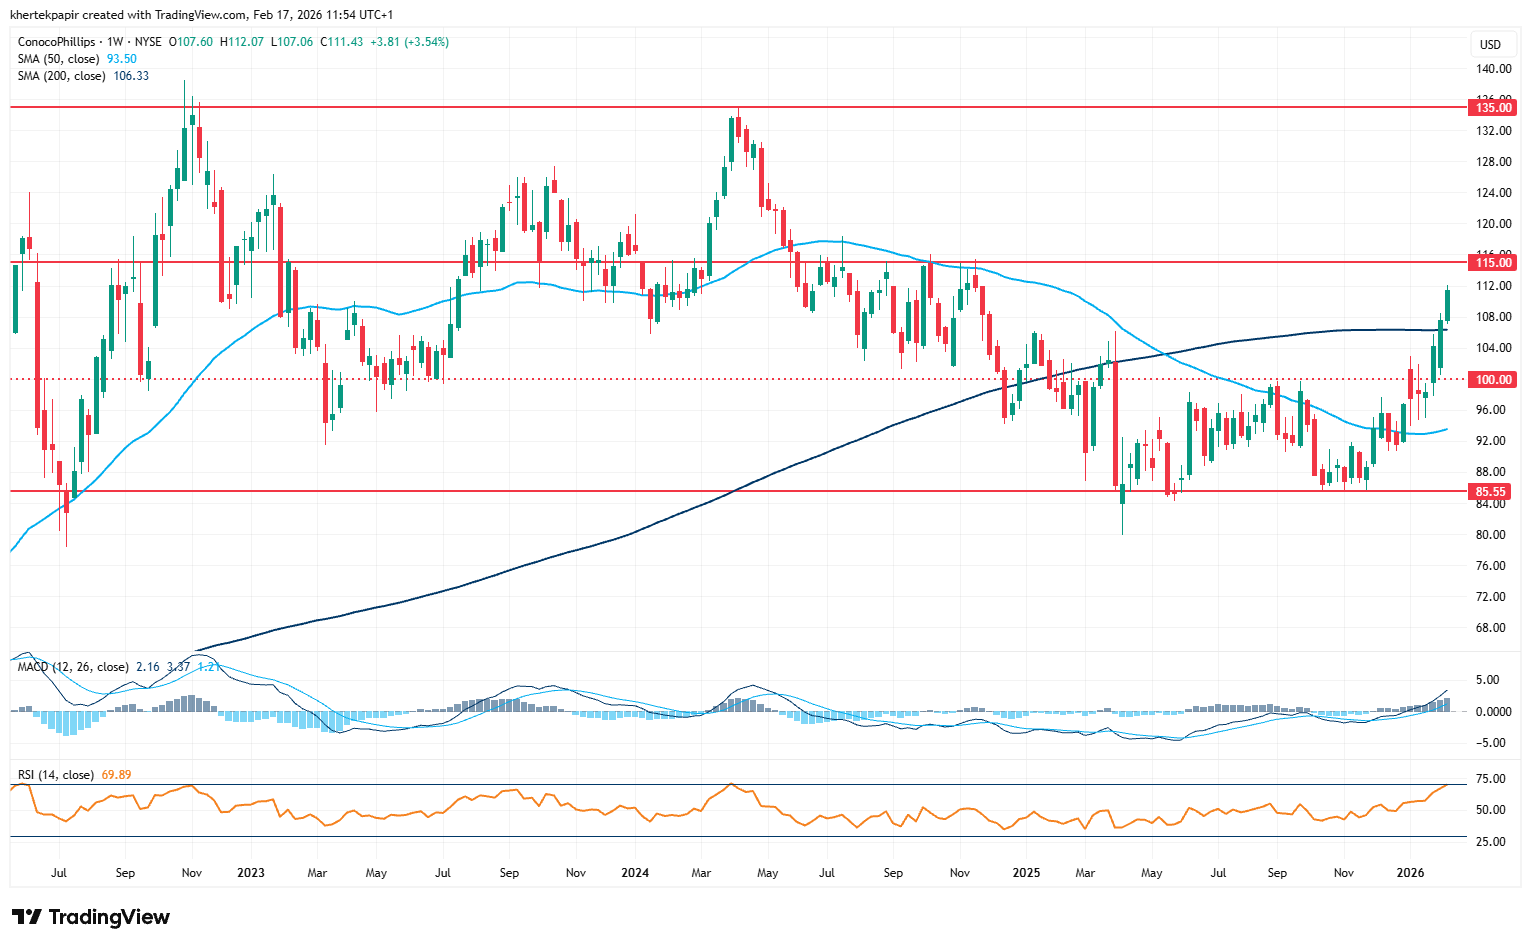The width and height of the screenshot is (1531, 947).
Task: Select the SMA (200, close) indicator legend
Action: pos(61,76)
